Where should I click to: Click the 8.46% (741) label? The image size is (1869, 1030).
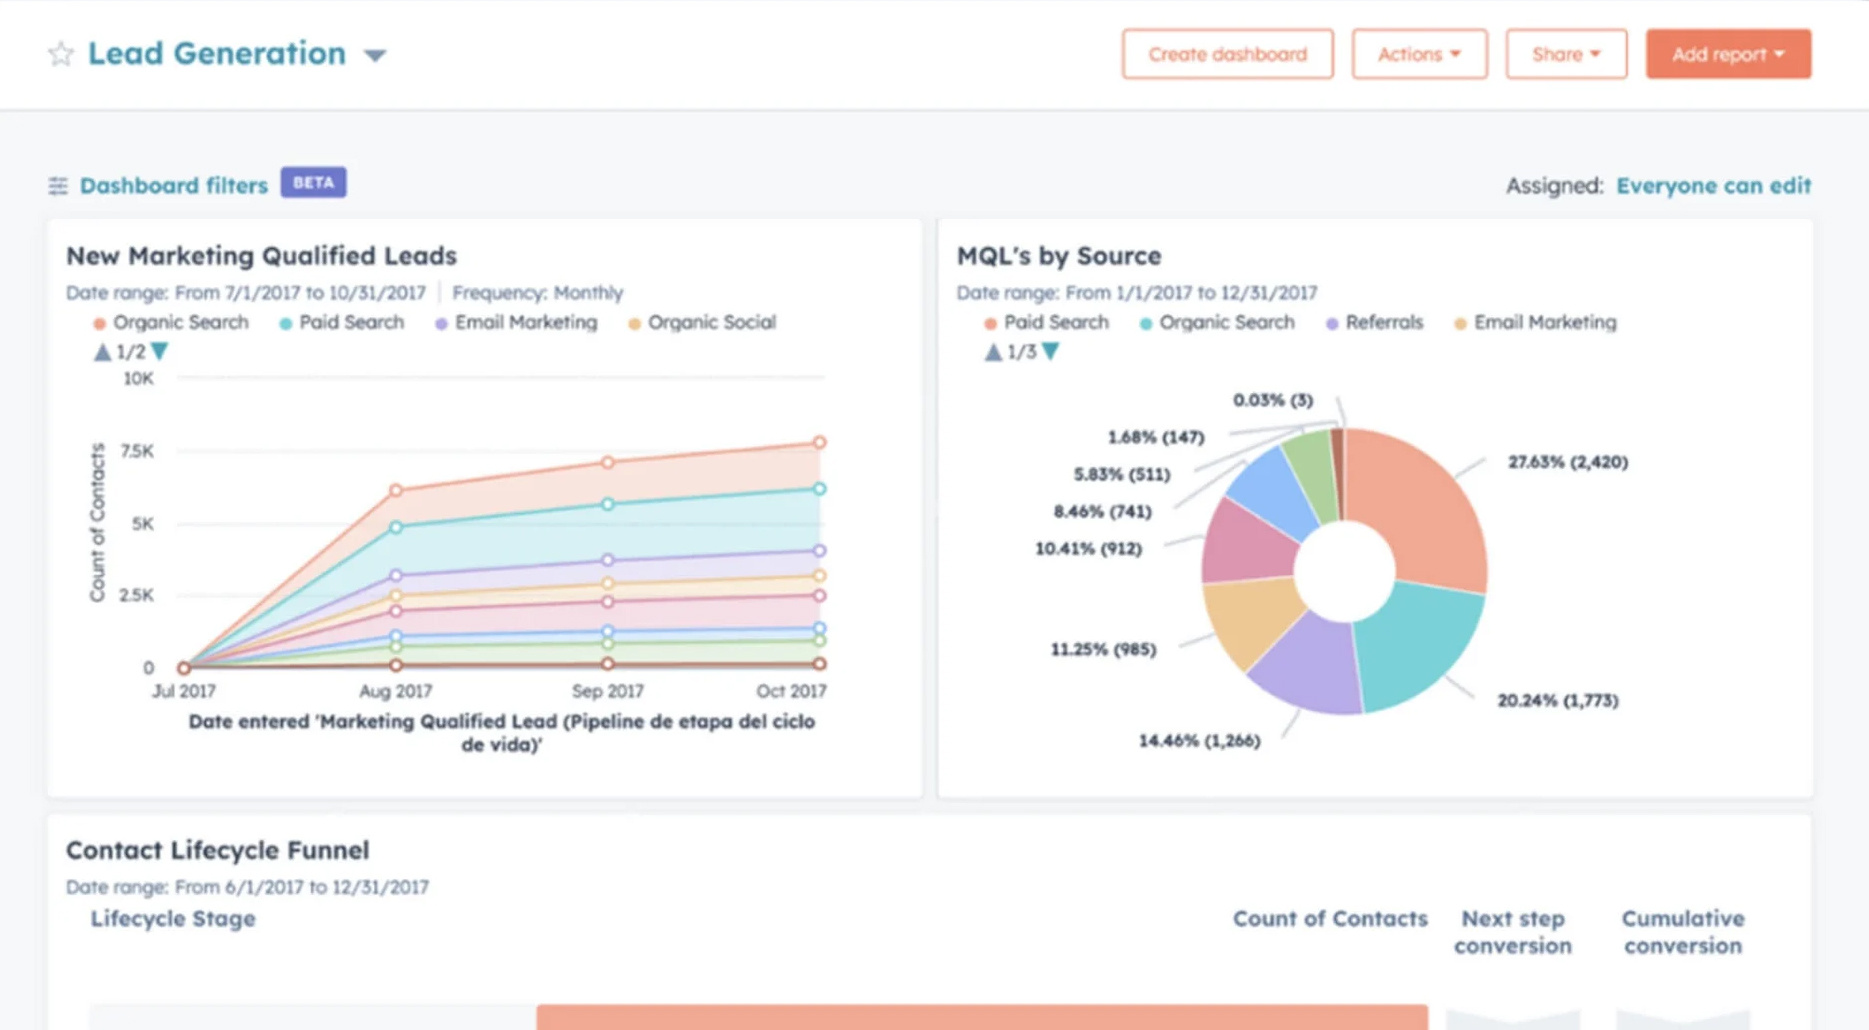tap(1102, 512)
